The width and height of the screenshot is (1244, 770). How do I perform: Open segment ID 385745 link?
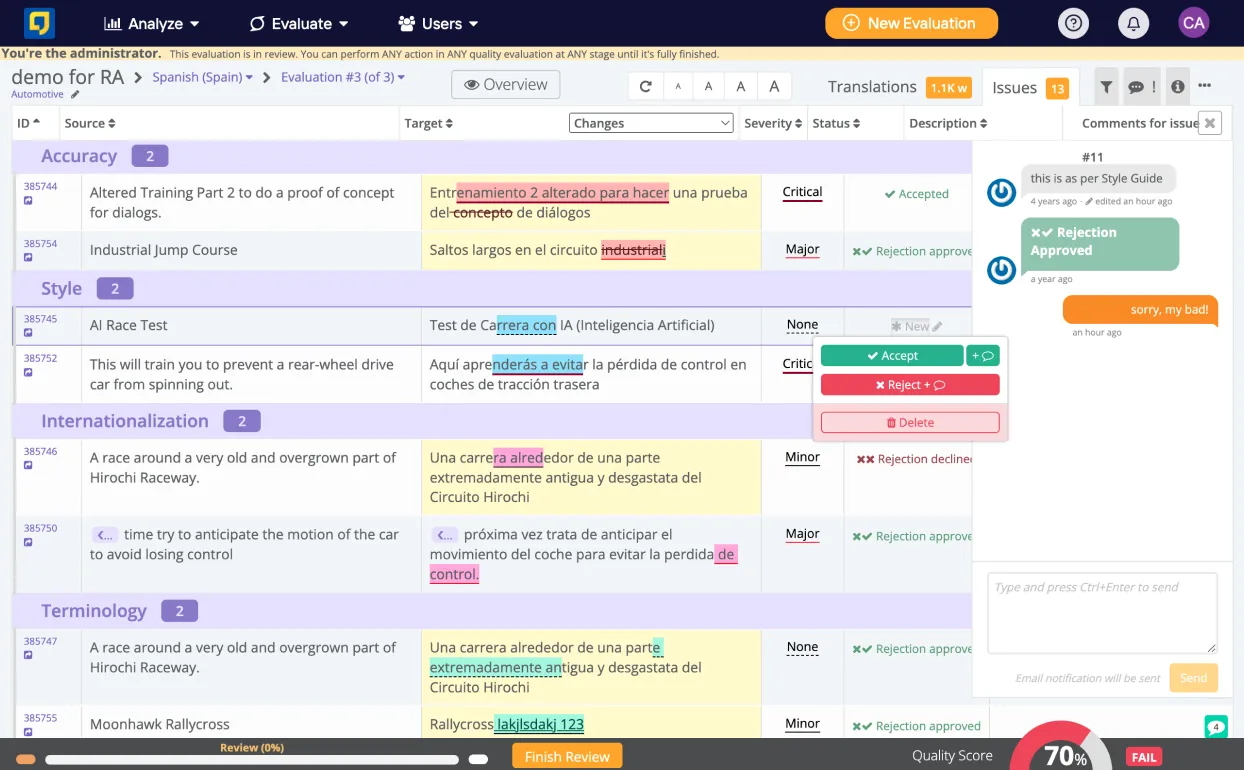pos(40,319)
